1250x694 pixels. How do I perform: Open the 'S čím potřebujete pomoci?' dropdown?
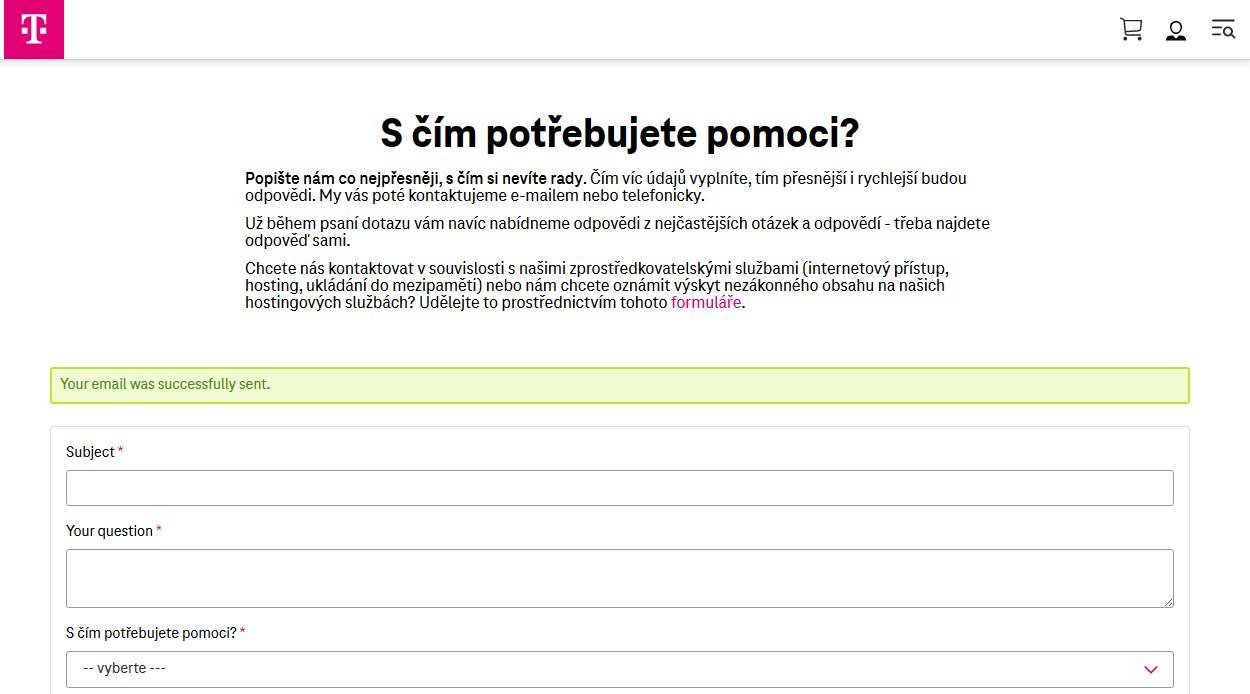[x=619, y=669]
